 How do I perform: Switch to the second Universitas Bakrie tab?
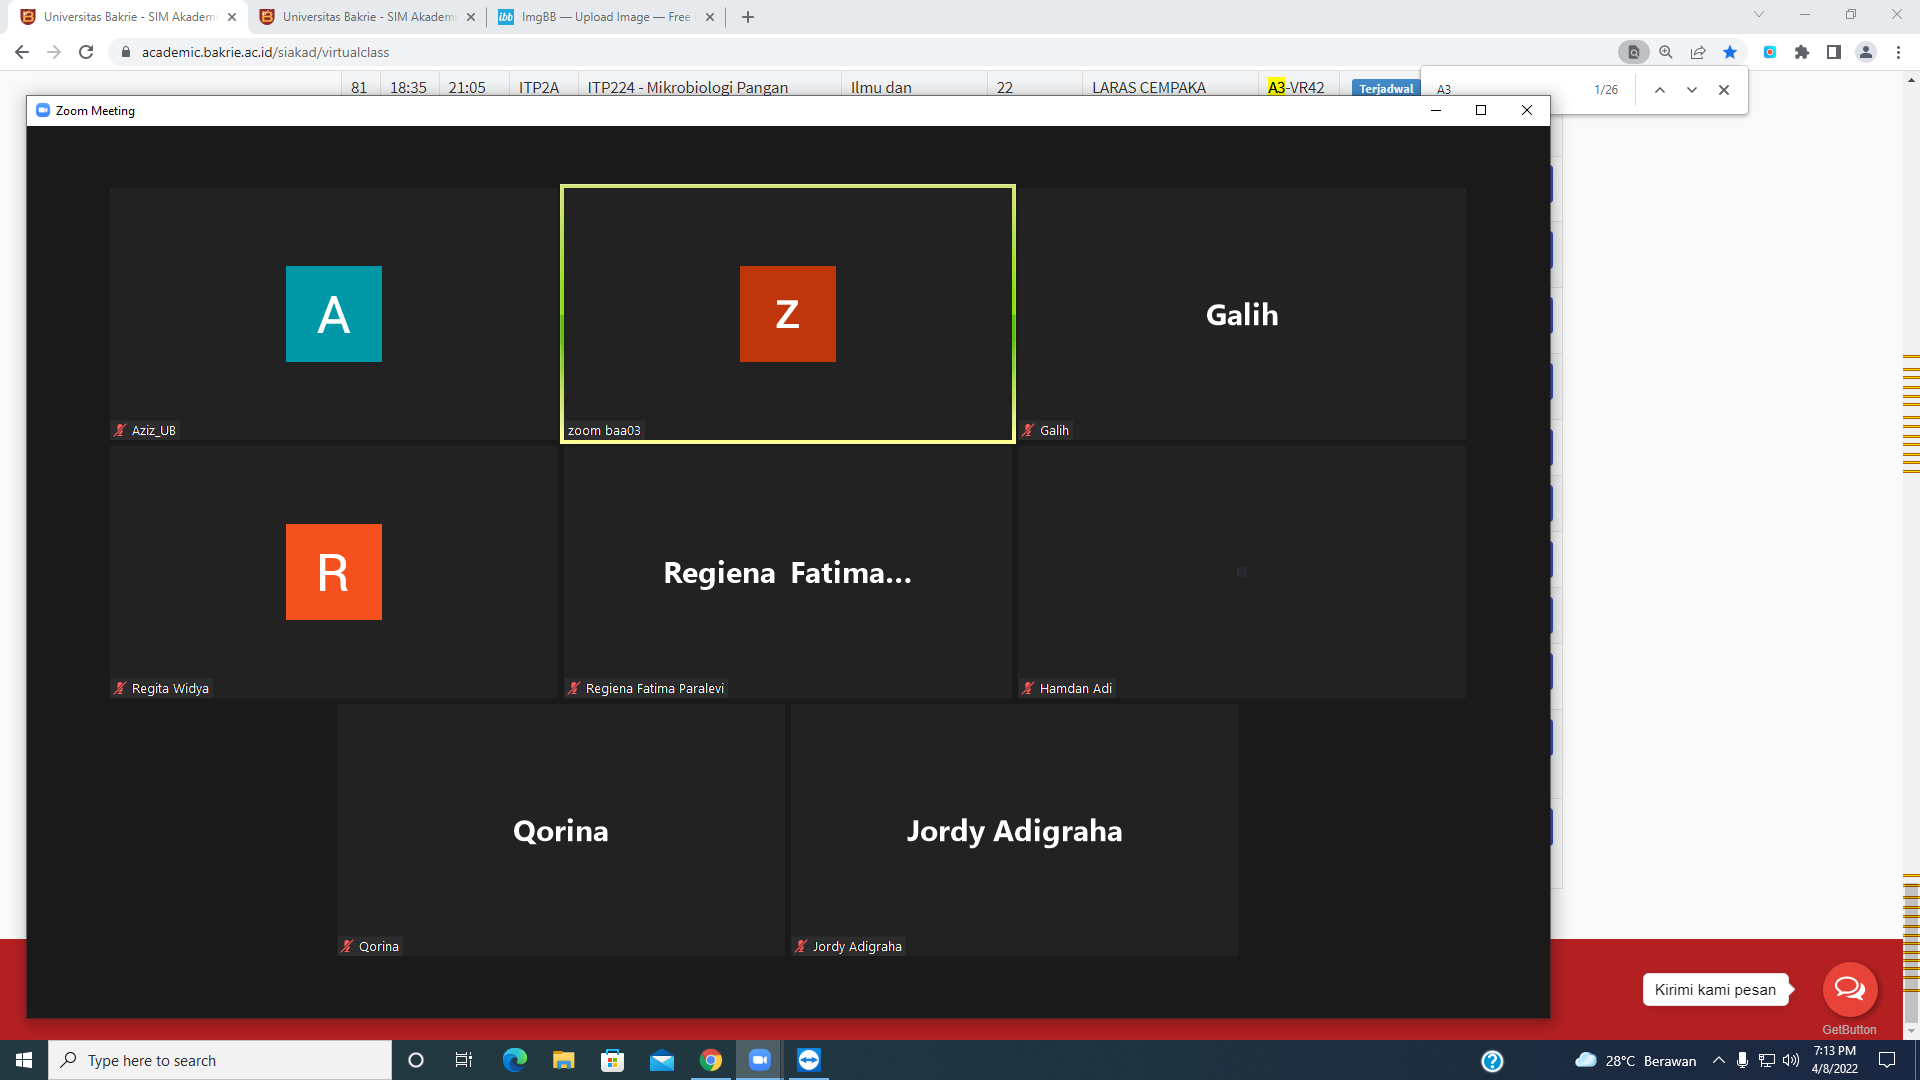(x=367, y=17)
